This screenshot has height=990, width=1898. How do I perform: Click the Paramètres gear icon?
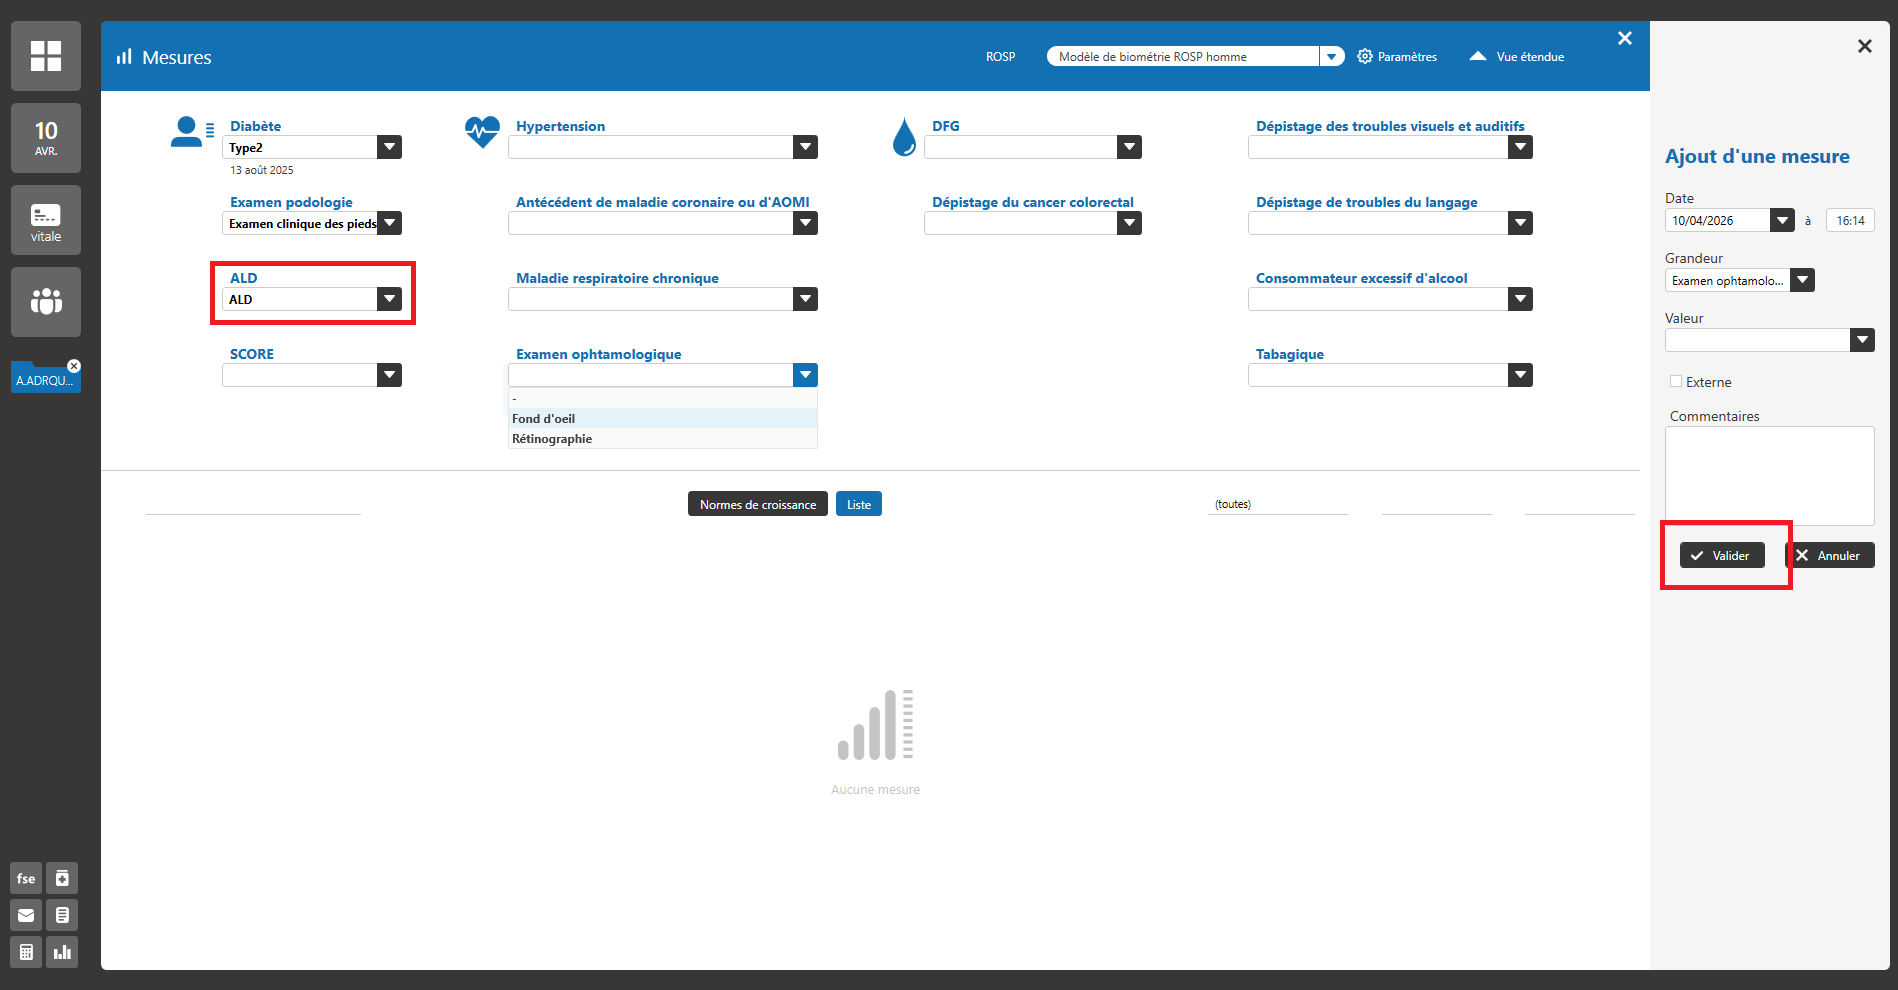1365,57
